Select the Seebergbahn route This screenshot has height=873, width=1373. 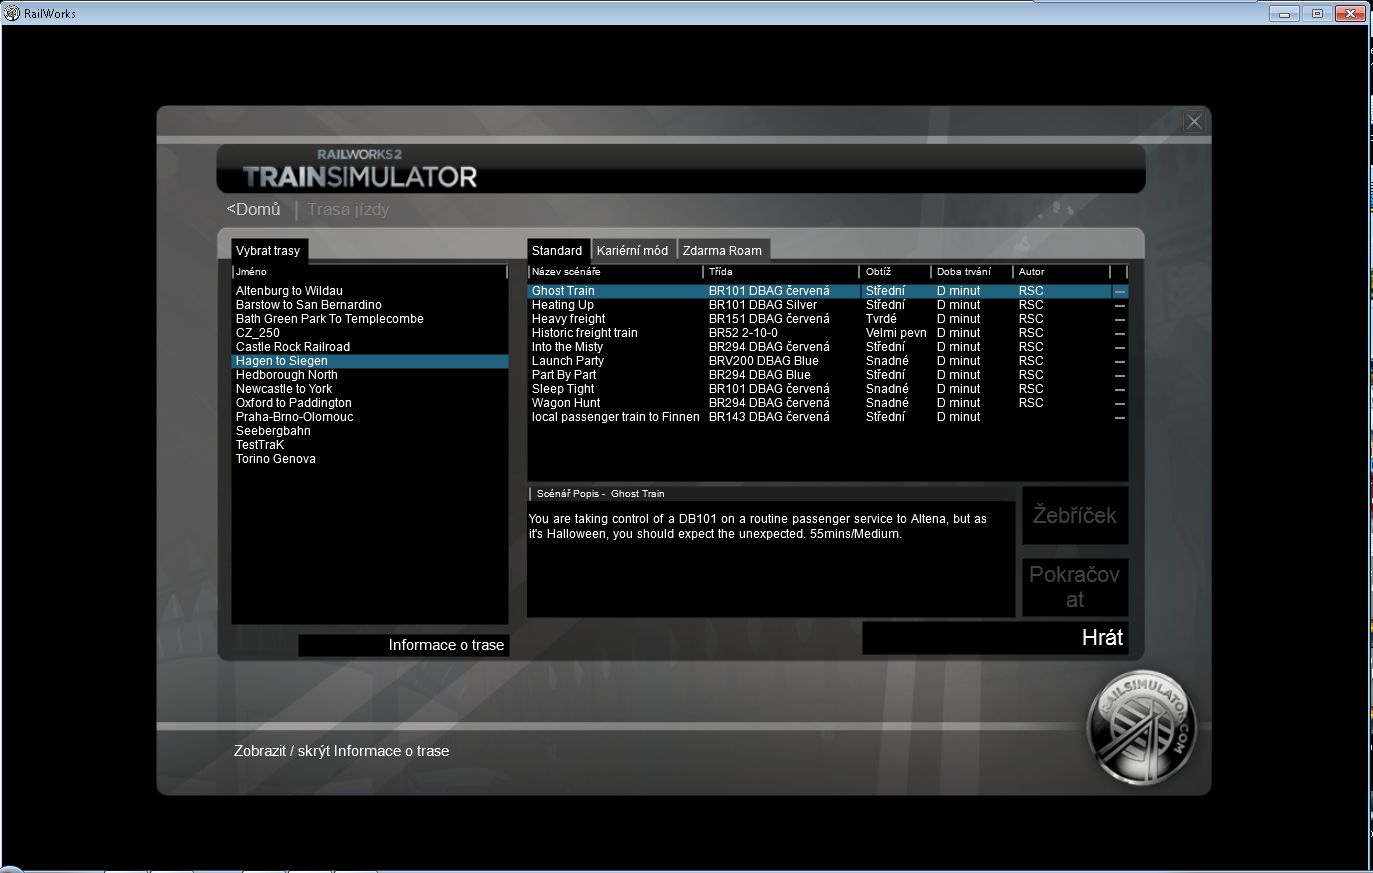(369, 431)
